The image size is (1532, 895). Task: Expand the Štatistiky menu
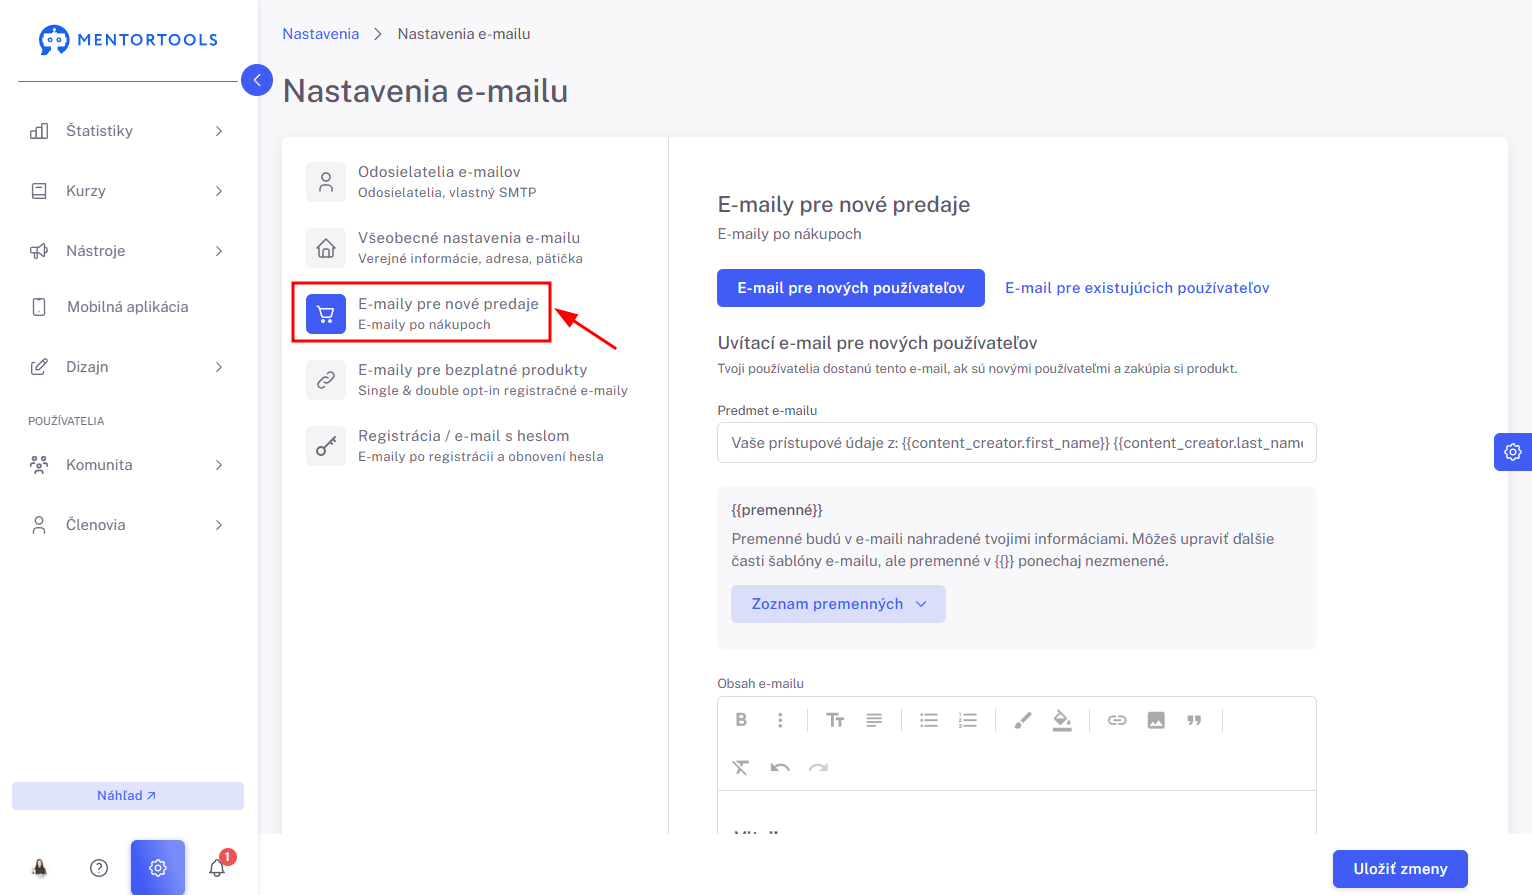pyautogui.click(x=126, y=131)
